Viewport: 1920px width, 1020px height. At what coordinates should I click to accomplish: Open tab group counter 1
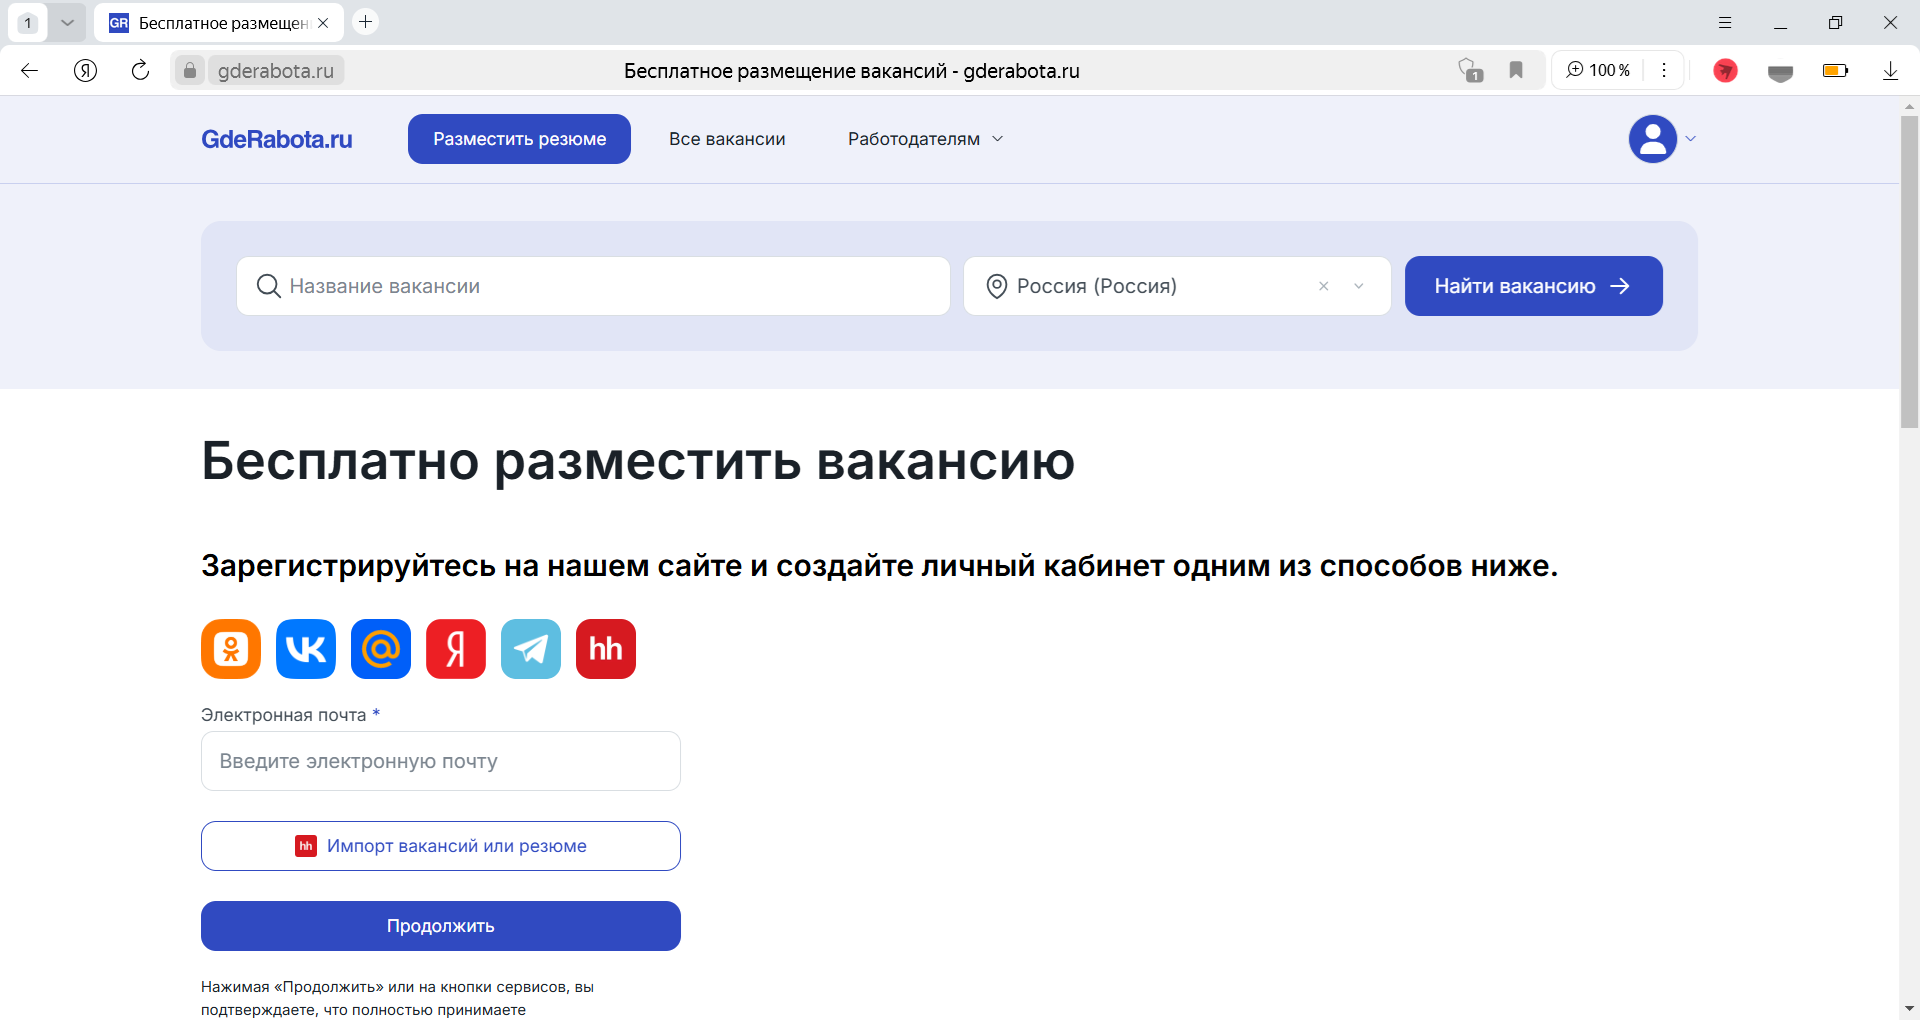click(x=28, y=22)
